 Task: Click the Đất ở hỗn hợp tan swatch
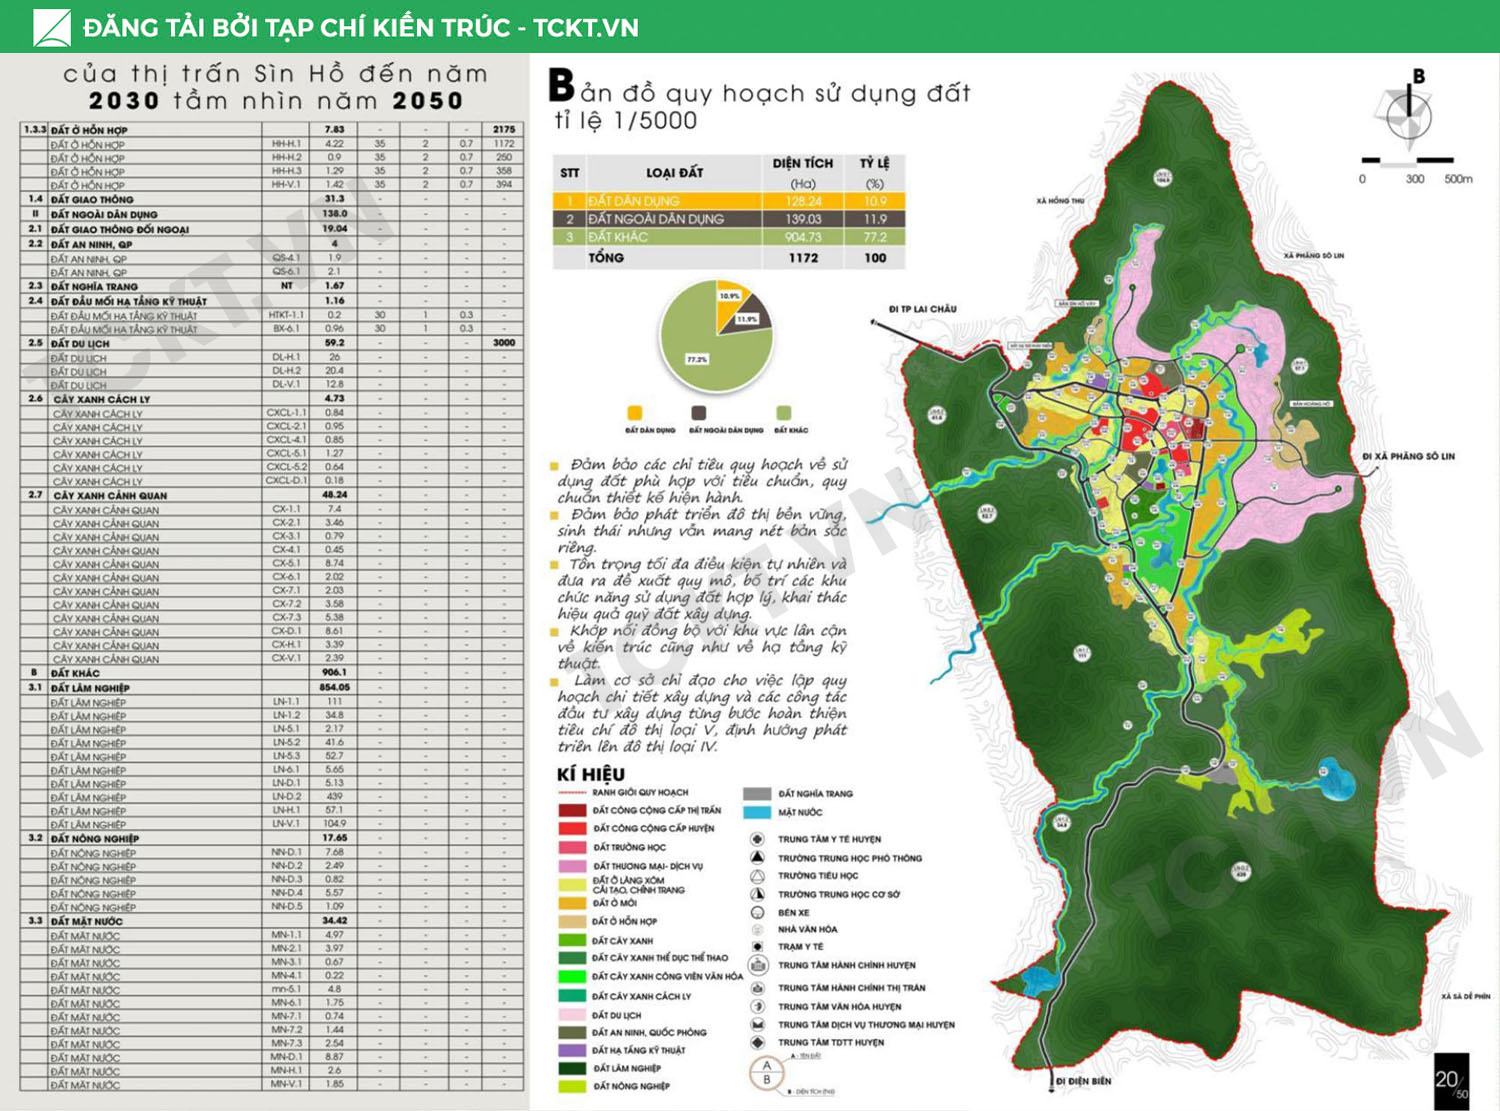point(572,921)
